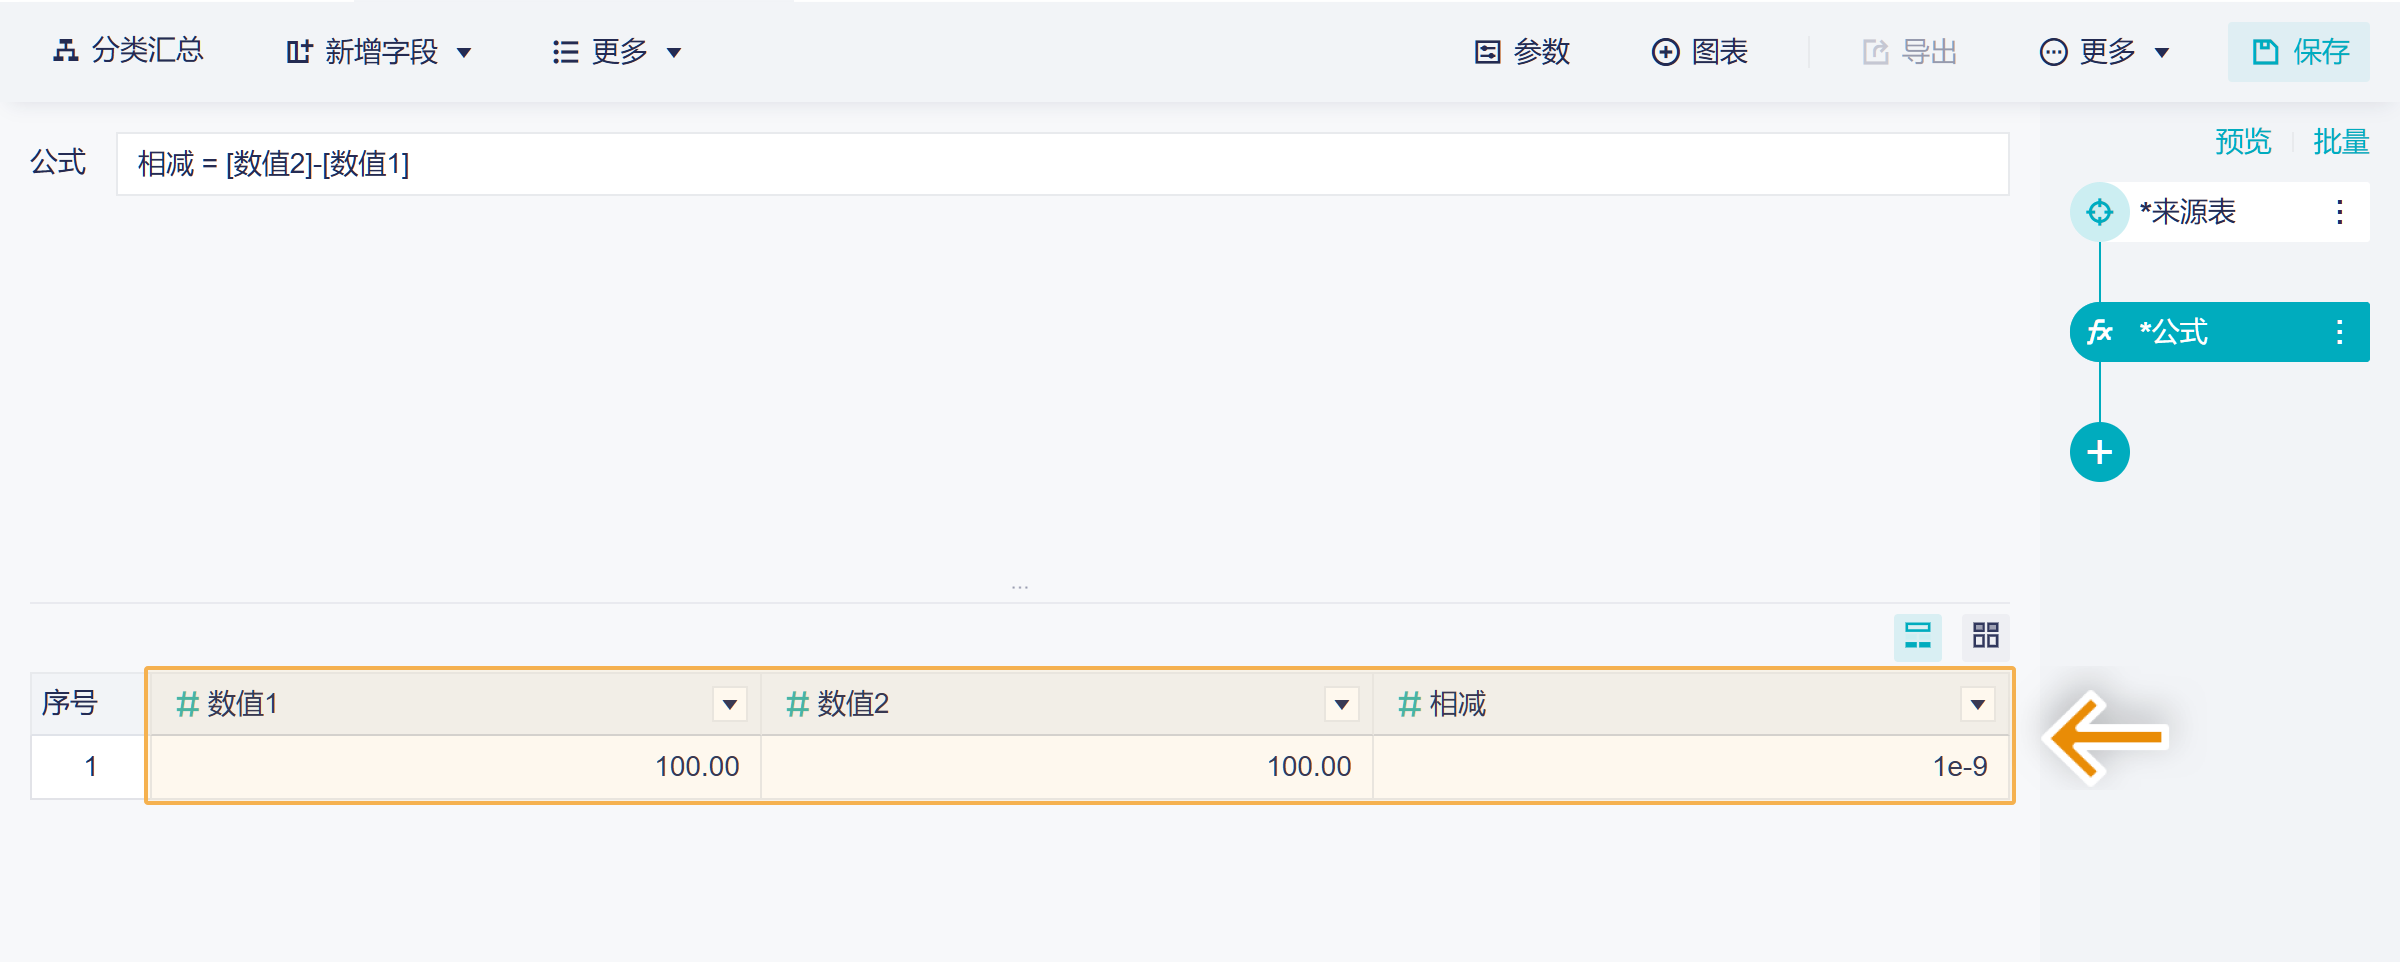
Task: Click into the 公式 formula input field
Action: (x=1062, y=164)
